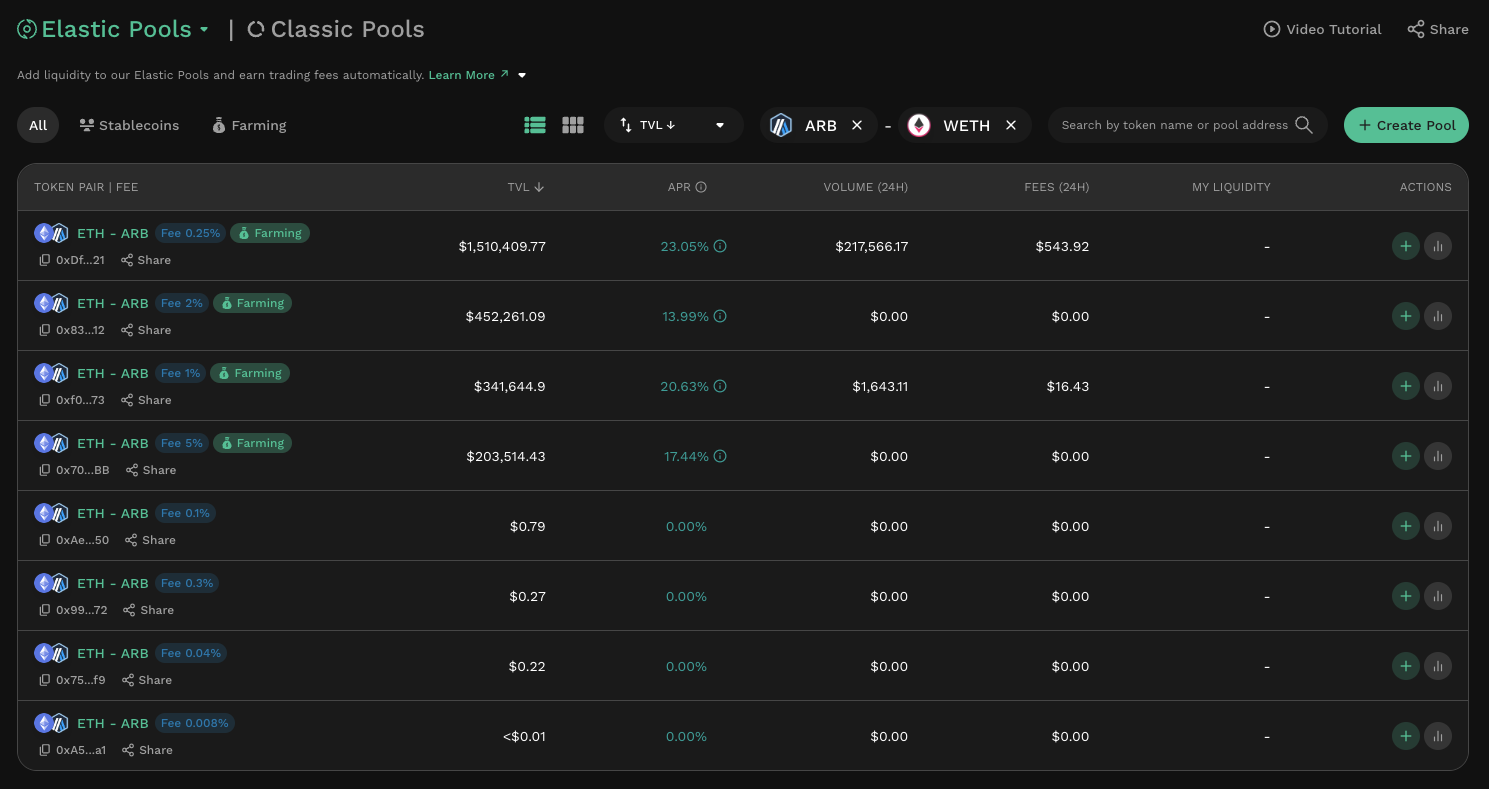This screenshot has height=789, width=1489.
Task: Copy pool address 0xf0...73
Action: (x=44, y=400)
